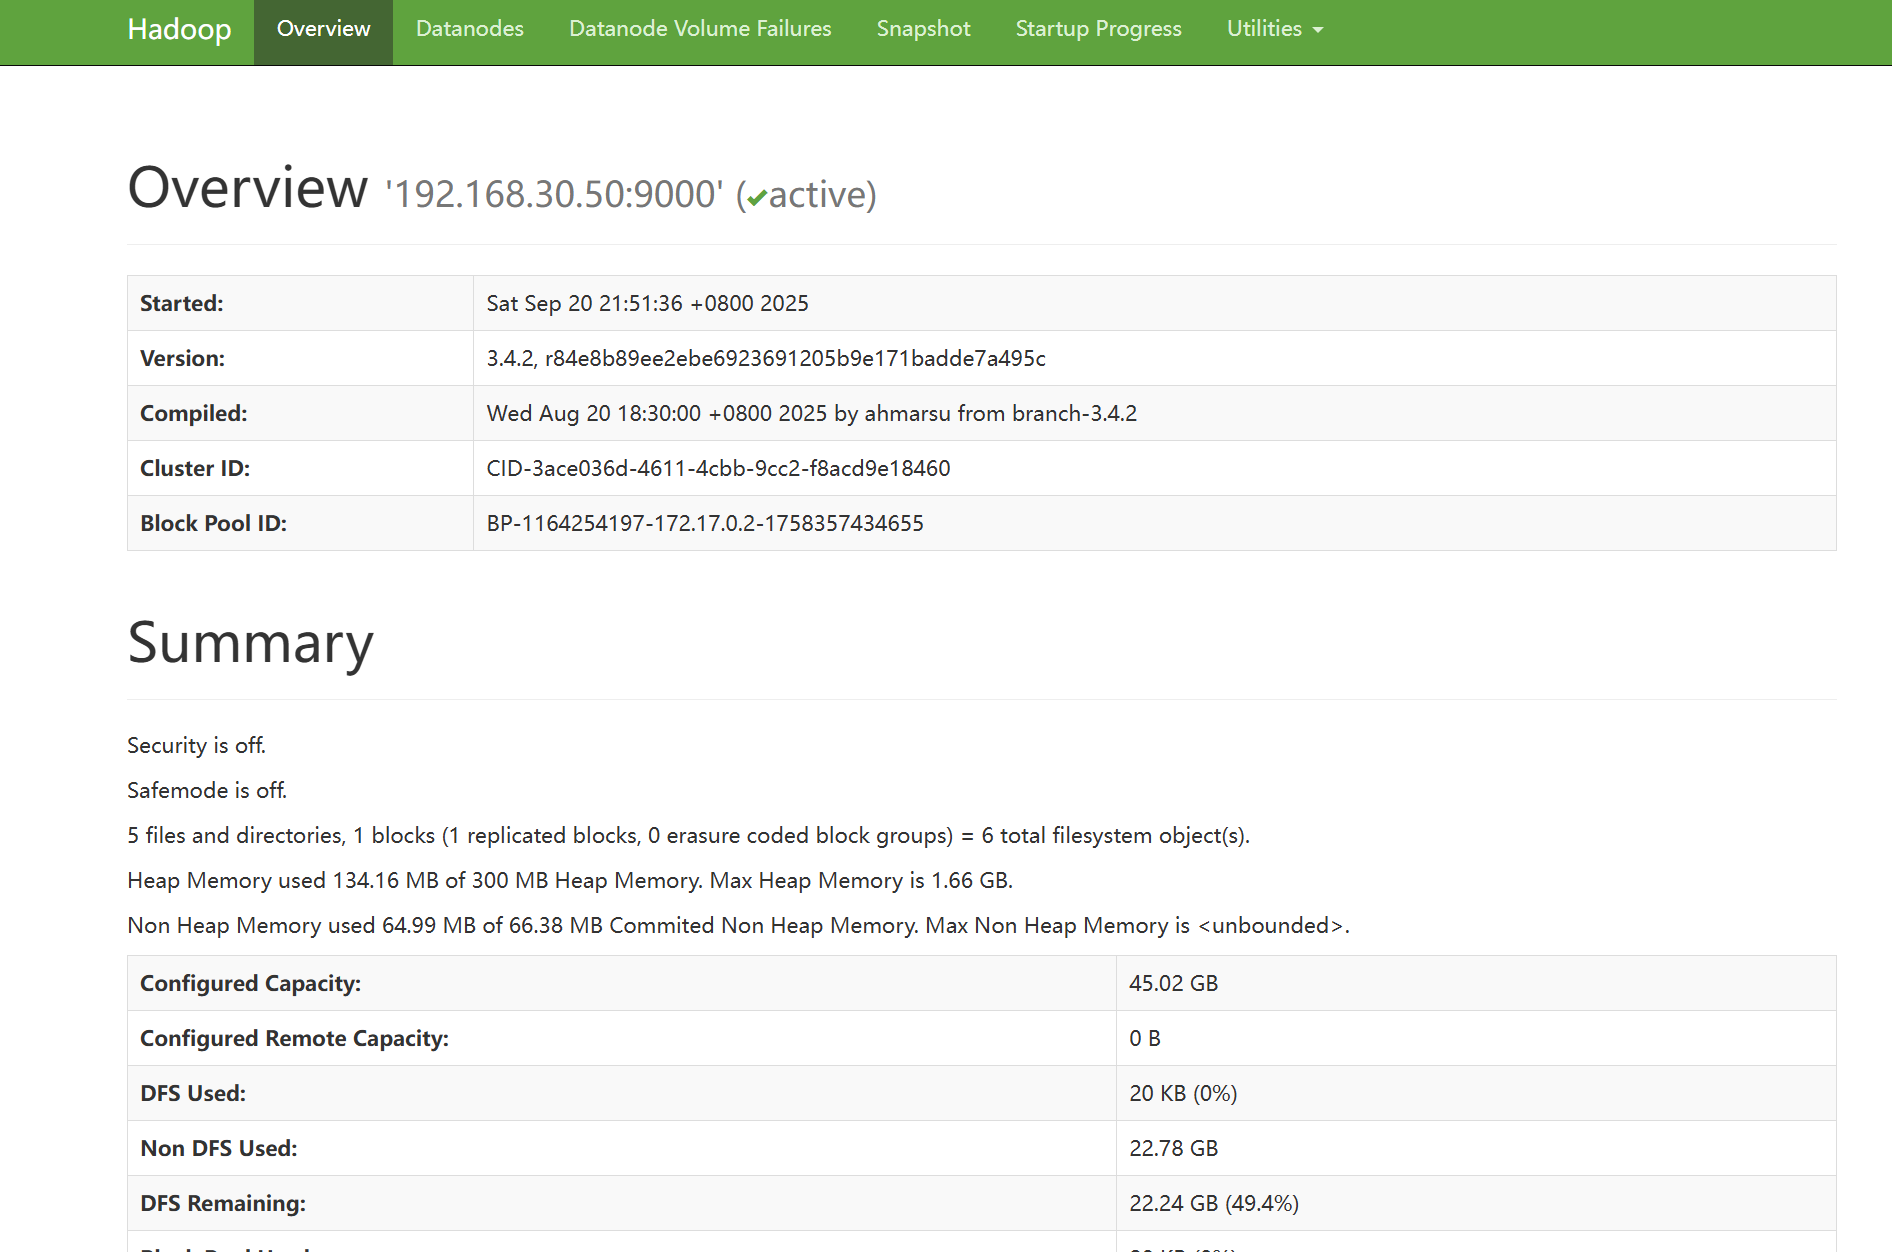
Task: Click the Hadoop brand logo link
Action: coord(179,30)
